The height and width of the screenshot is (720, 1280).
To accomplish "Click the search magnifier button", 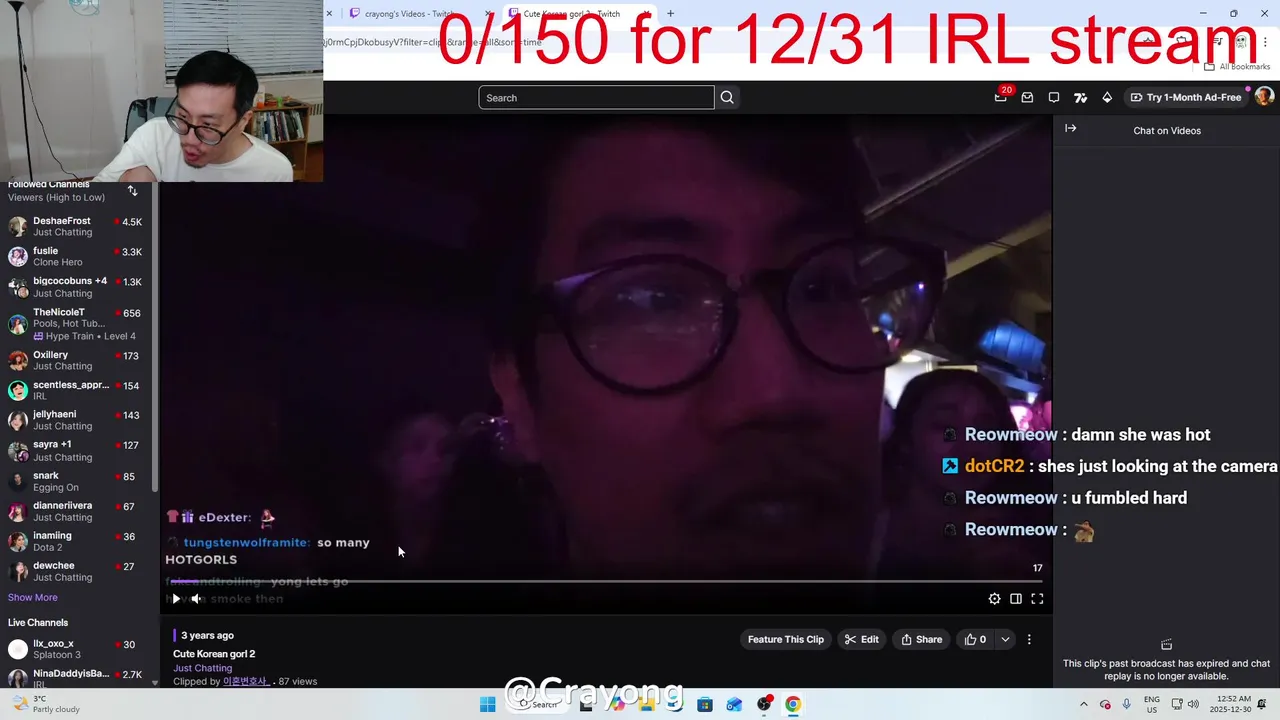I will click(x=727, y=97).
